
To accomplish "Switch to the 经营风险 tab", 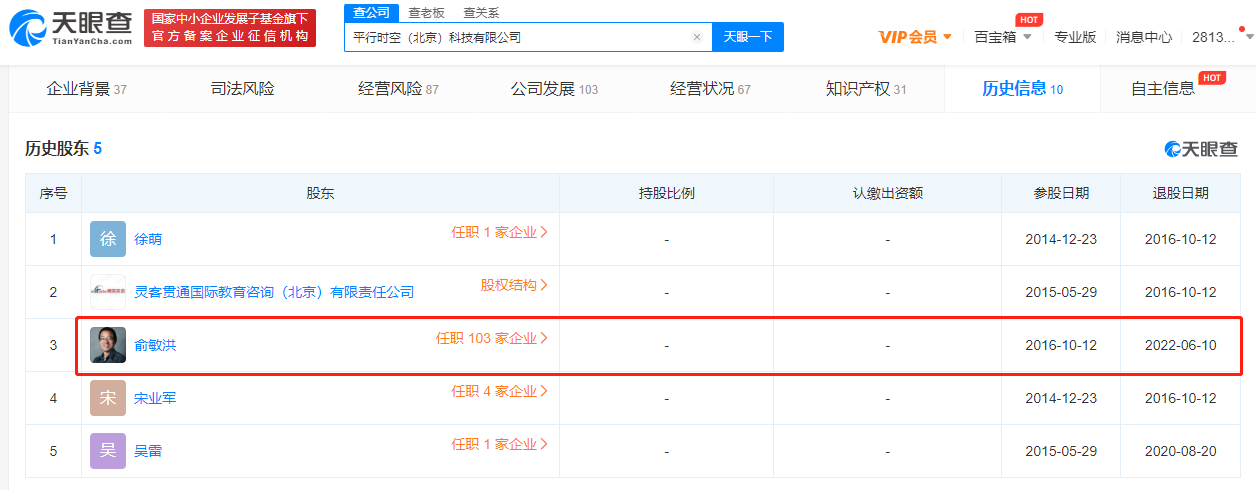I will pos(398,89).
